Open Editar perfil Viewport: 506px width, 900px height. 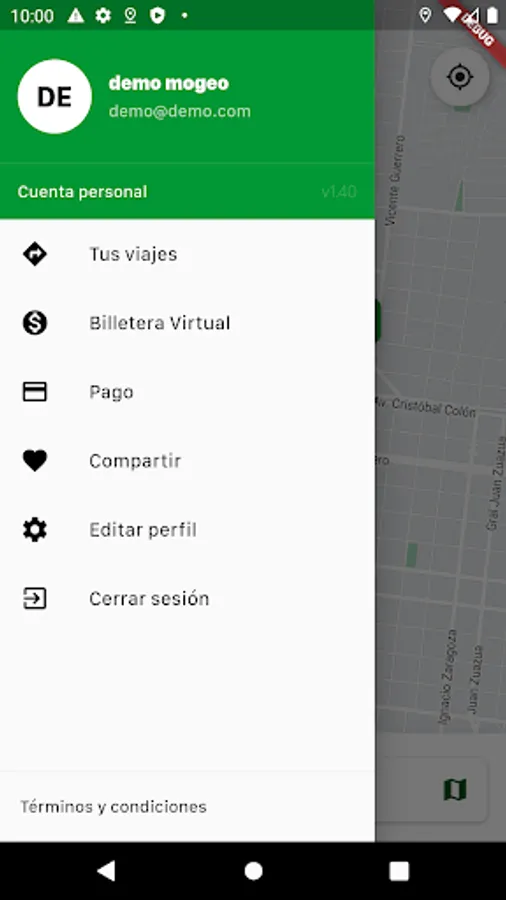point(188,529)
